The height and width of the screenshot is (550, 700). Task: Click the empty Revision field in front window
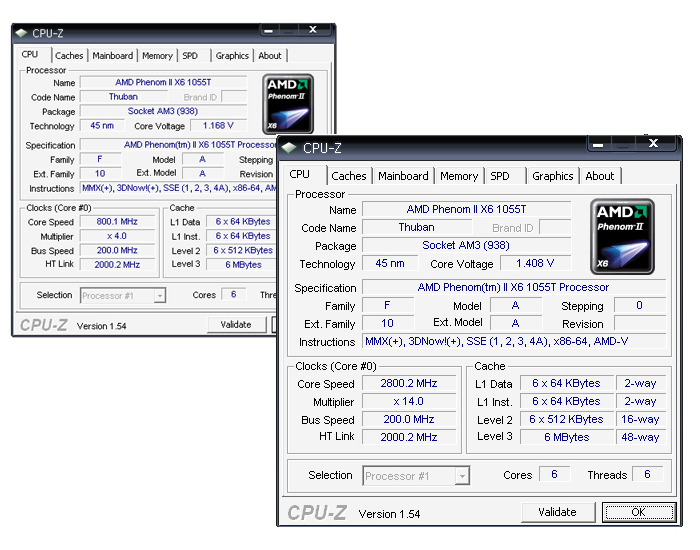click(x=640, y=323)
